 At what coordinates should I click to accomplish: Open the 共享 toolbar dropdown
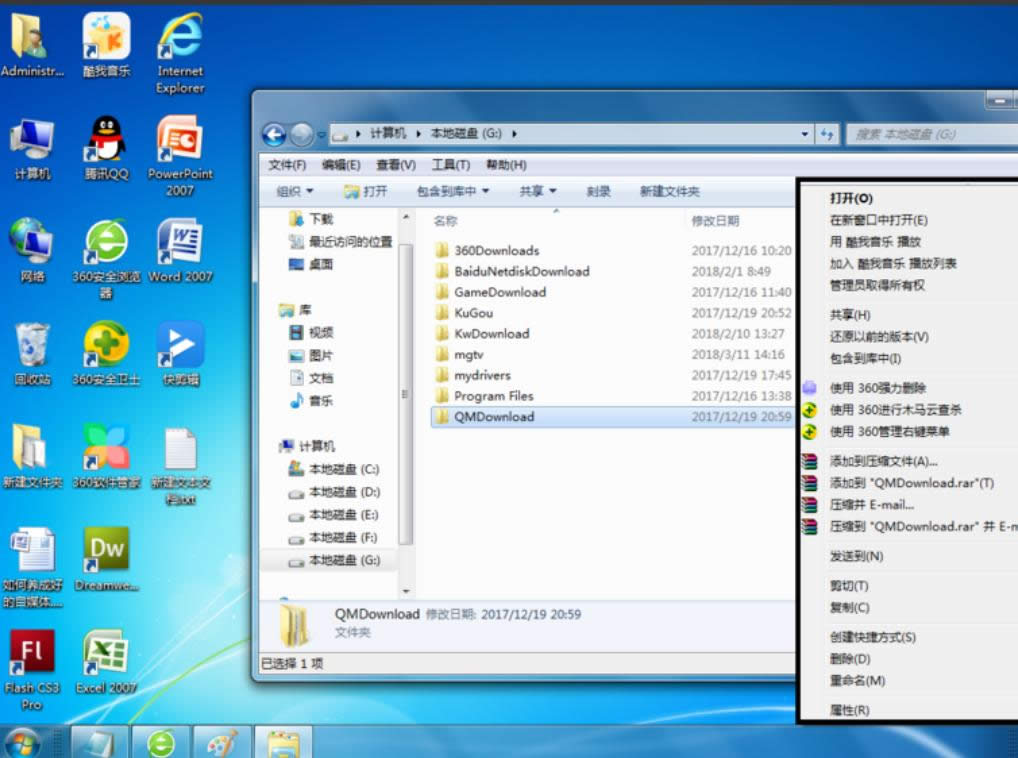(538, 191)
